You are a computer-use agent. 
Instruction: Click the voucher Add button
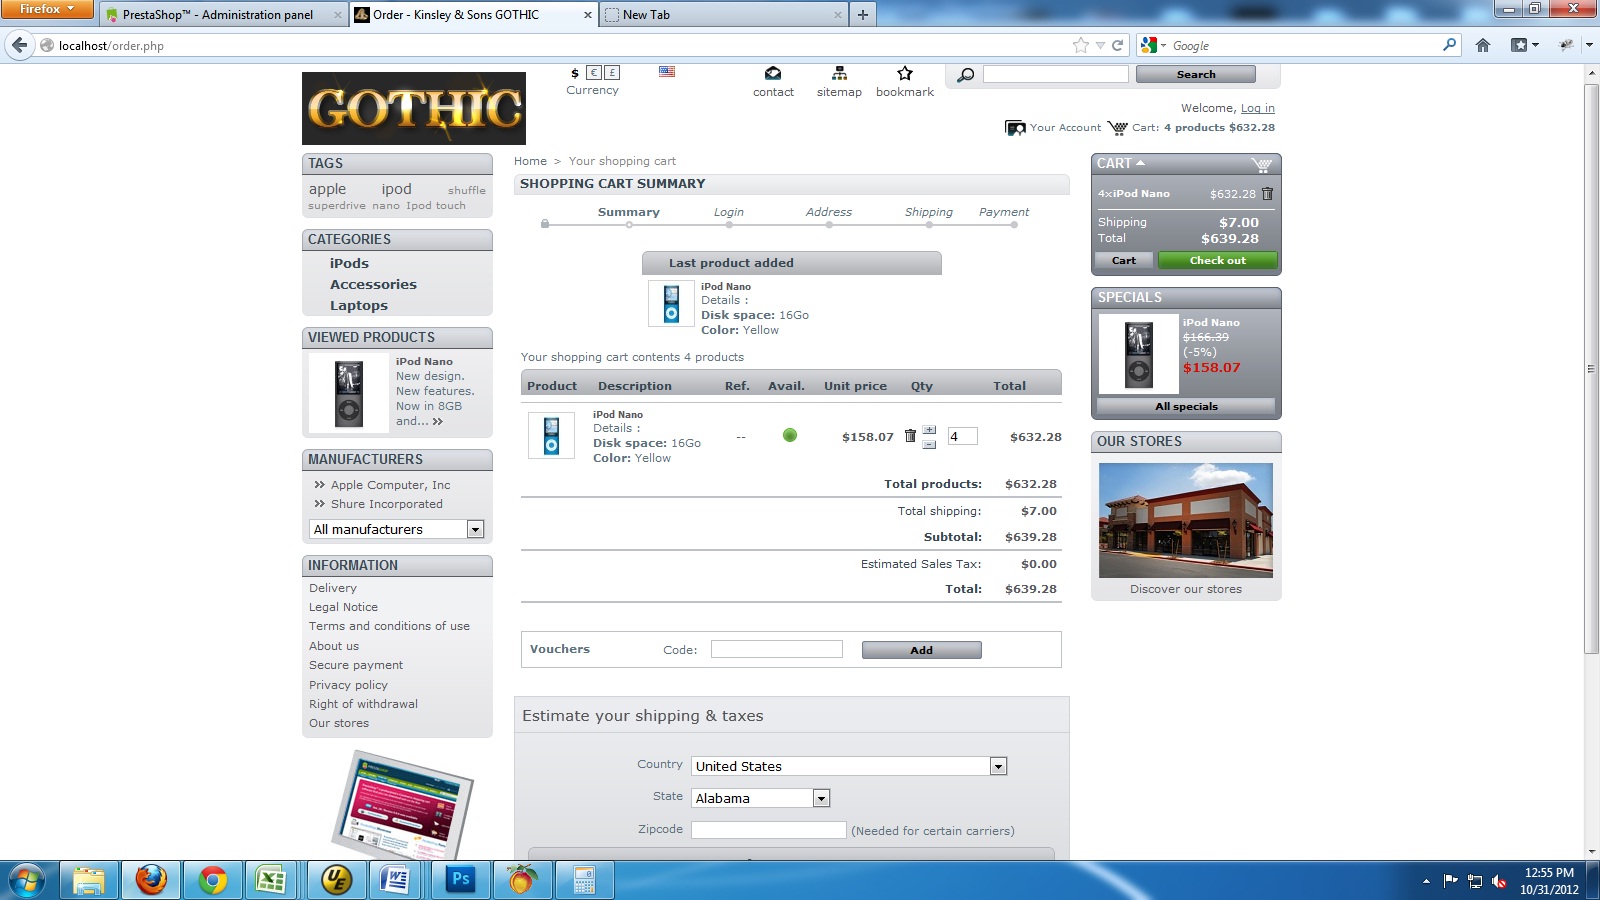pyautogui.click(x=921, y=650)
